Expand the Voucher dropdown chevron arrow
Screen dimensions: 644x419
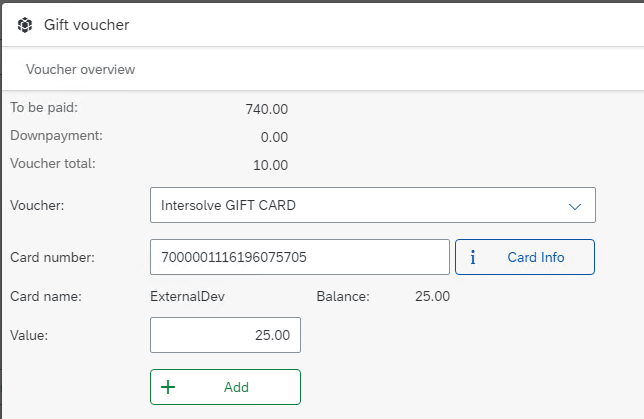[x=575, y=206]
